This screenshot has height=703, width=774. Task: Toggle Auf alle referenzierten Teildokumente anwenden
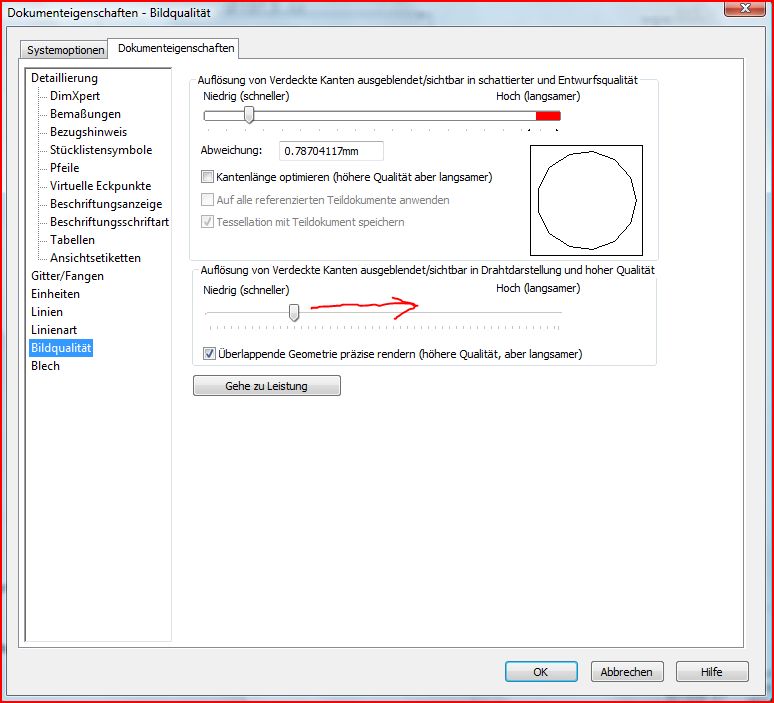[207, 200]
